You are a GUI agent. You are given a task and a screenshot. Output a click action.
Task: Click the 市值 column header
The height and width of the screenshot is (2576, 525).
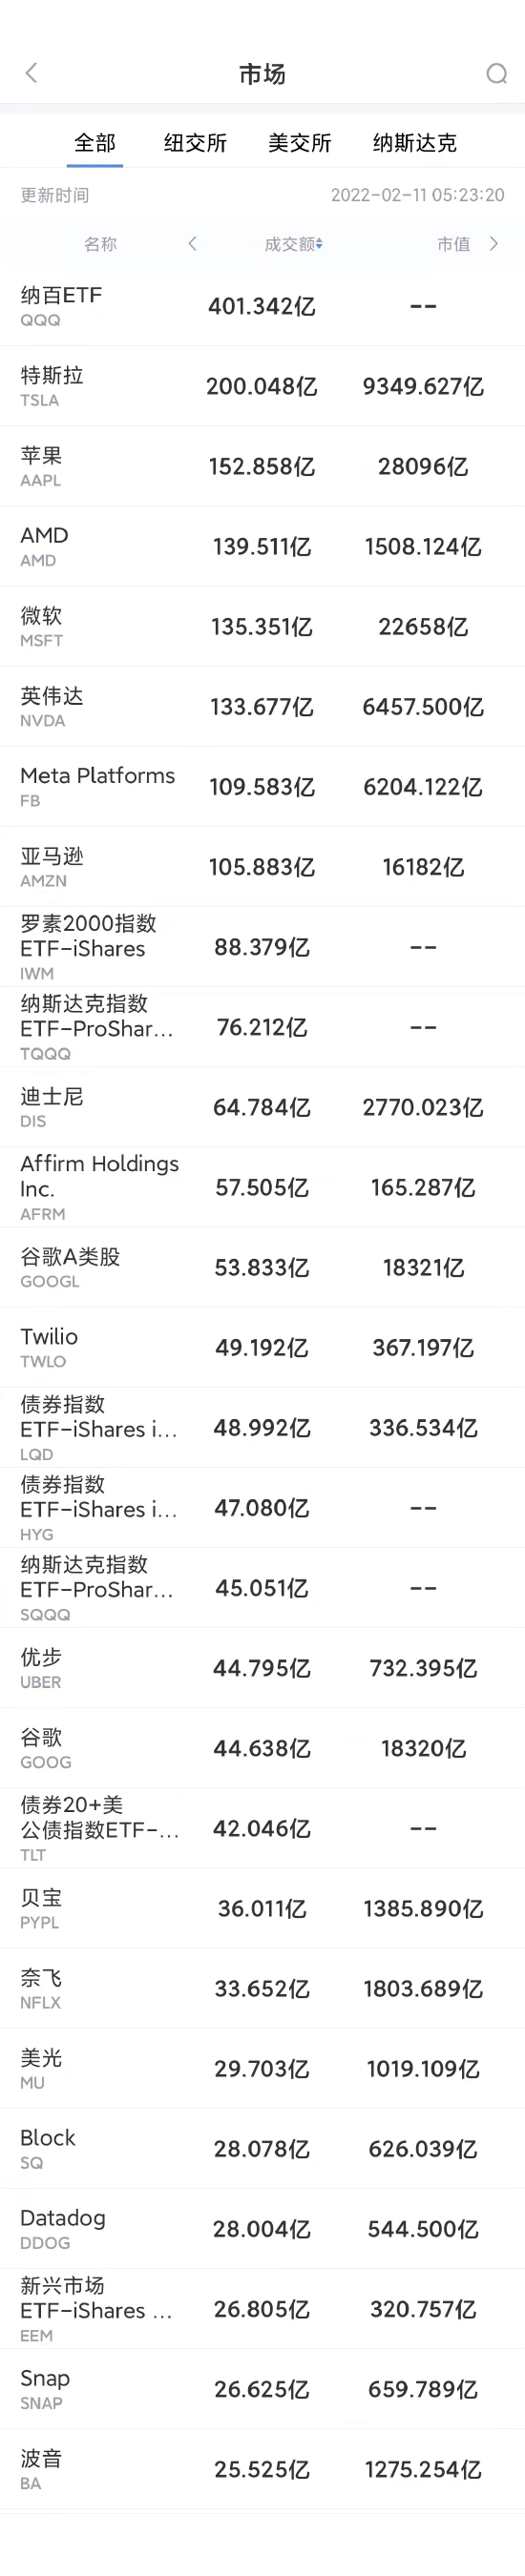[x=453, y=244]
